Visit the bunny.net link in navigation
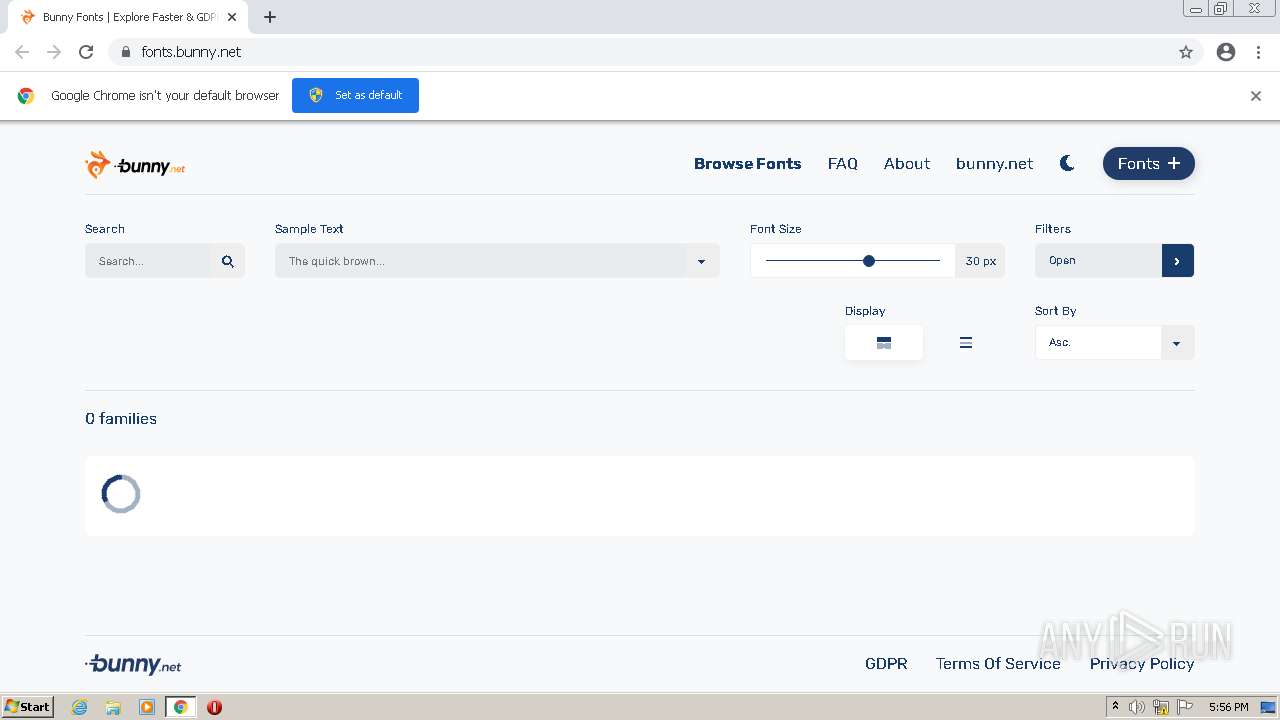Viewport: 1280px width, 720px height. pyautogui.click(x=994, y=163)
